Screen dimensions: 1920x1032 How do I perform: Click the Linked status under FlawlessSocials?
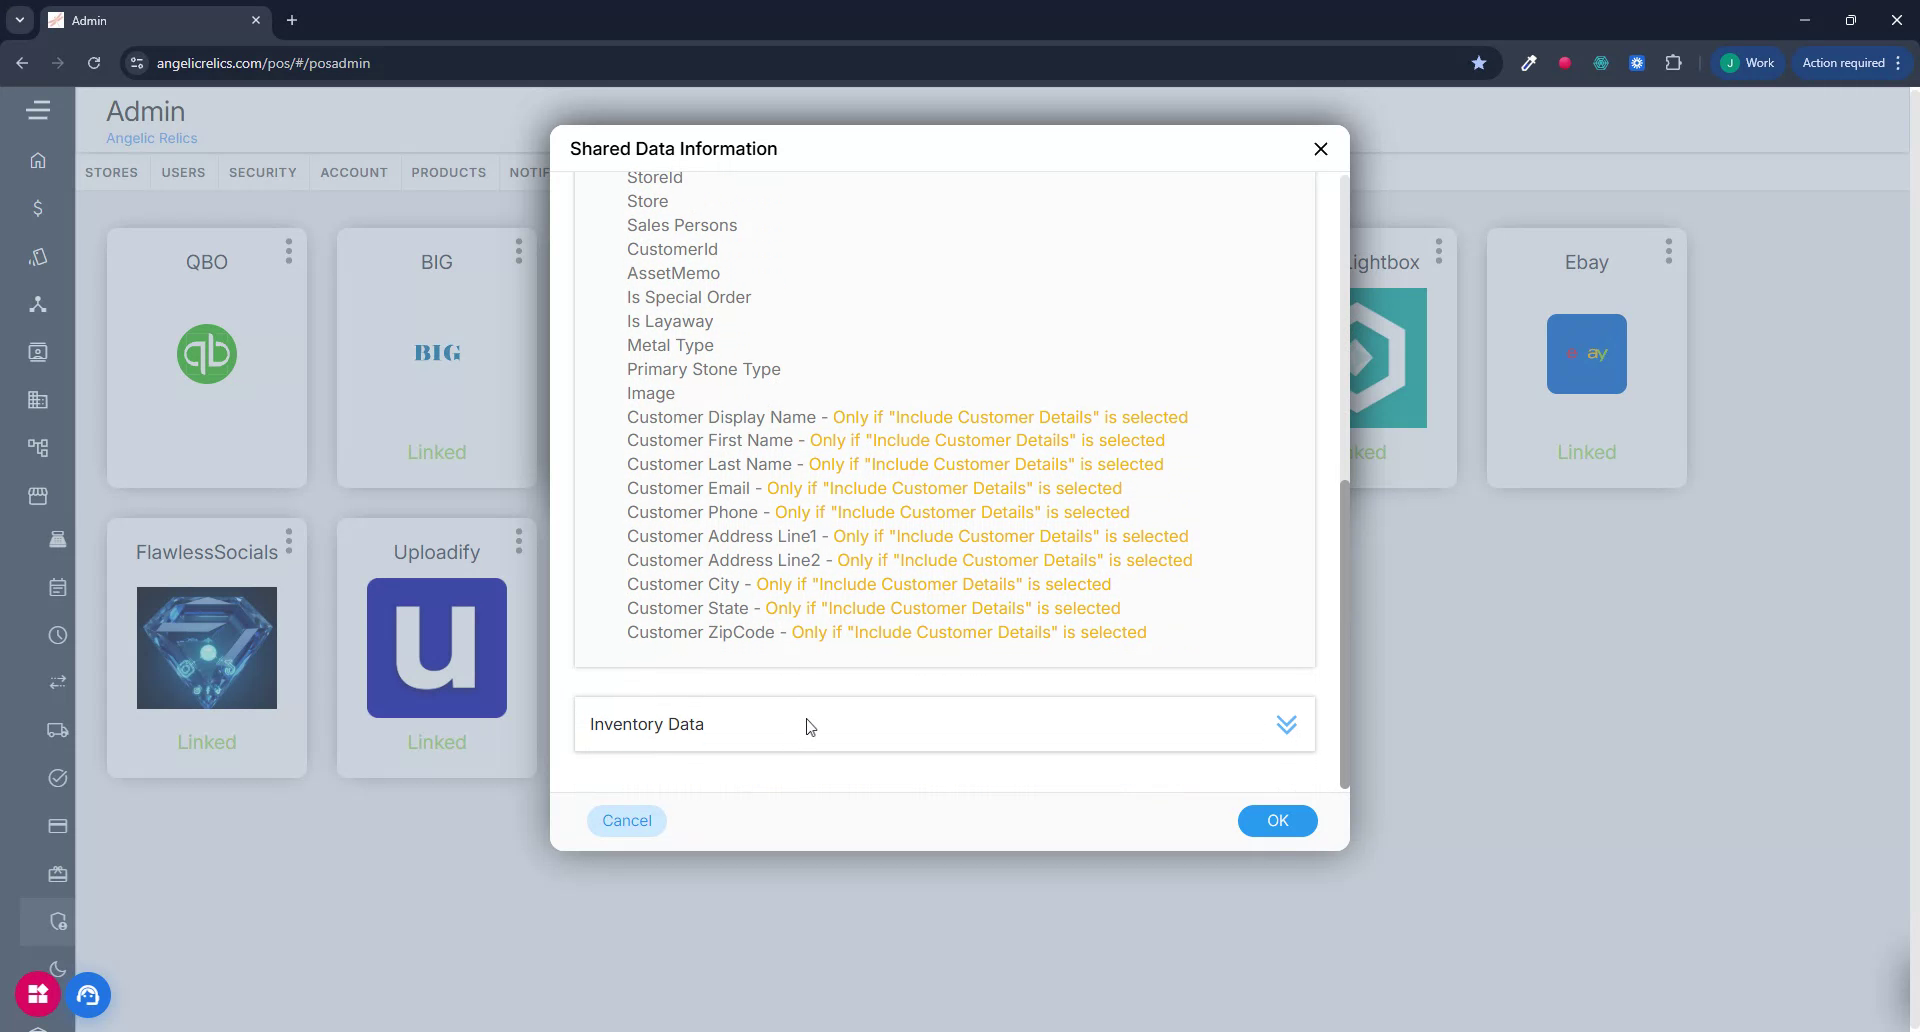(x=207, y=742)
